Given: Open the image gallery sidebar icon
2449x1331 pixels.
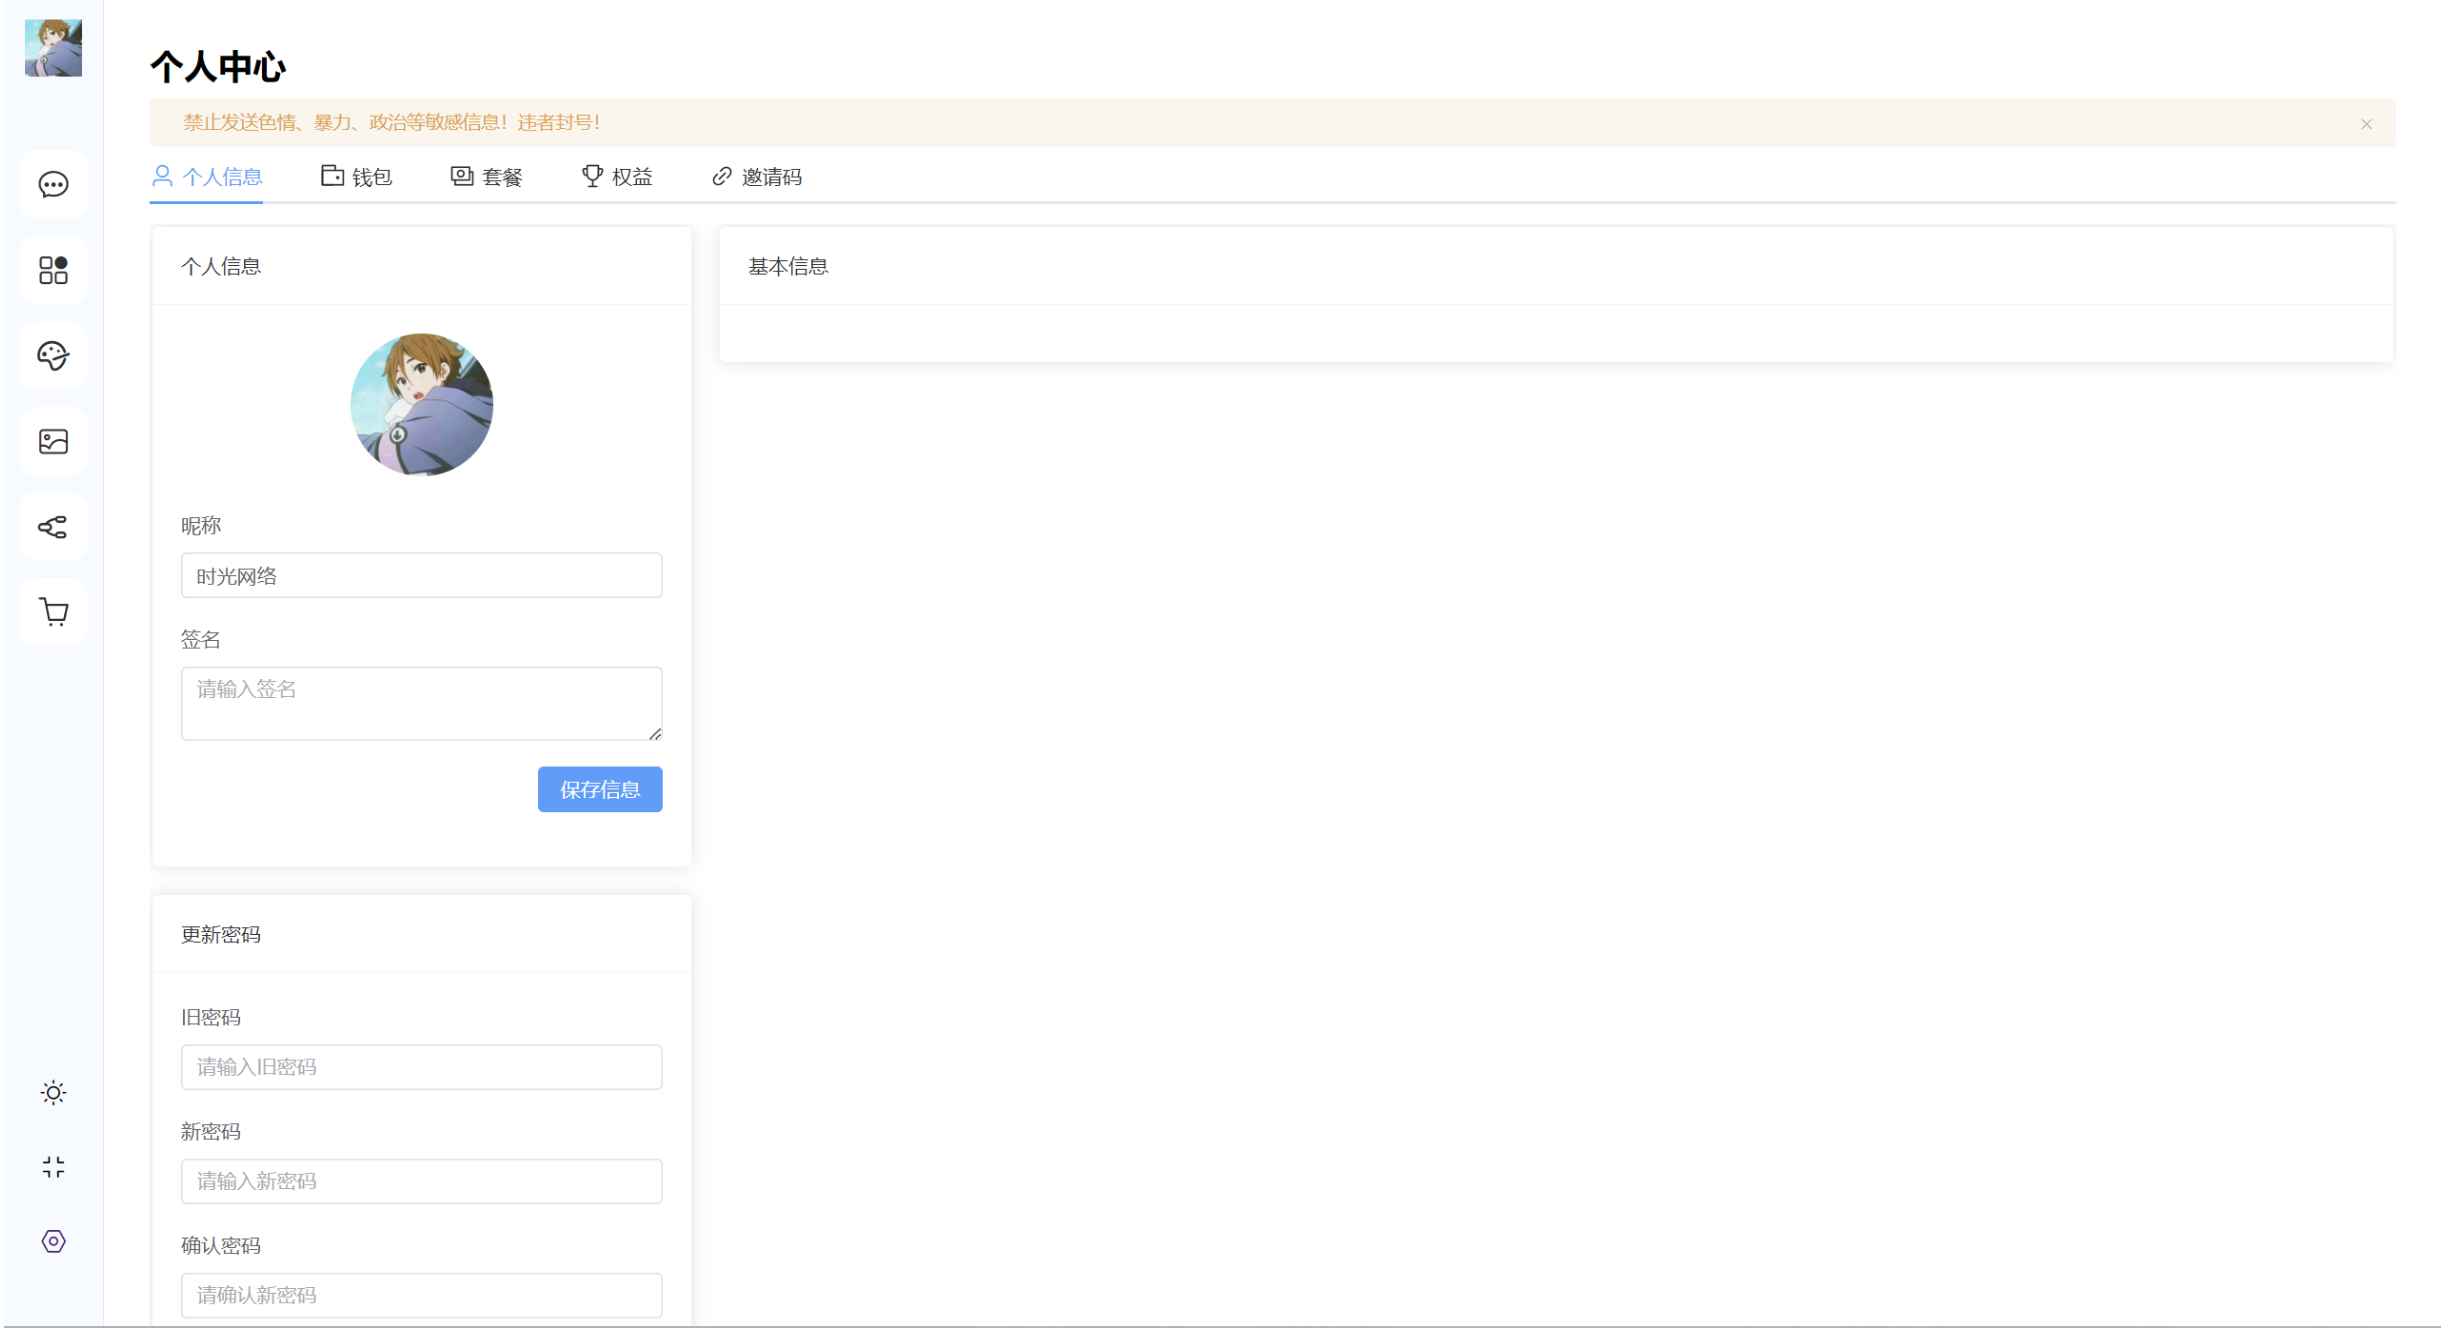Looking at the screenshot, I should (53, 442).
